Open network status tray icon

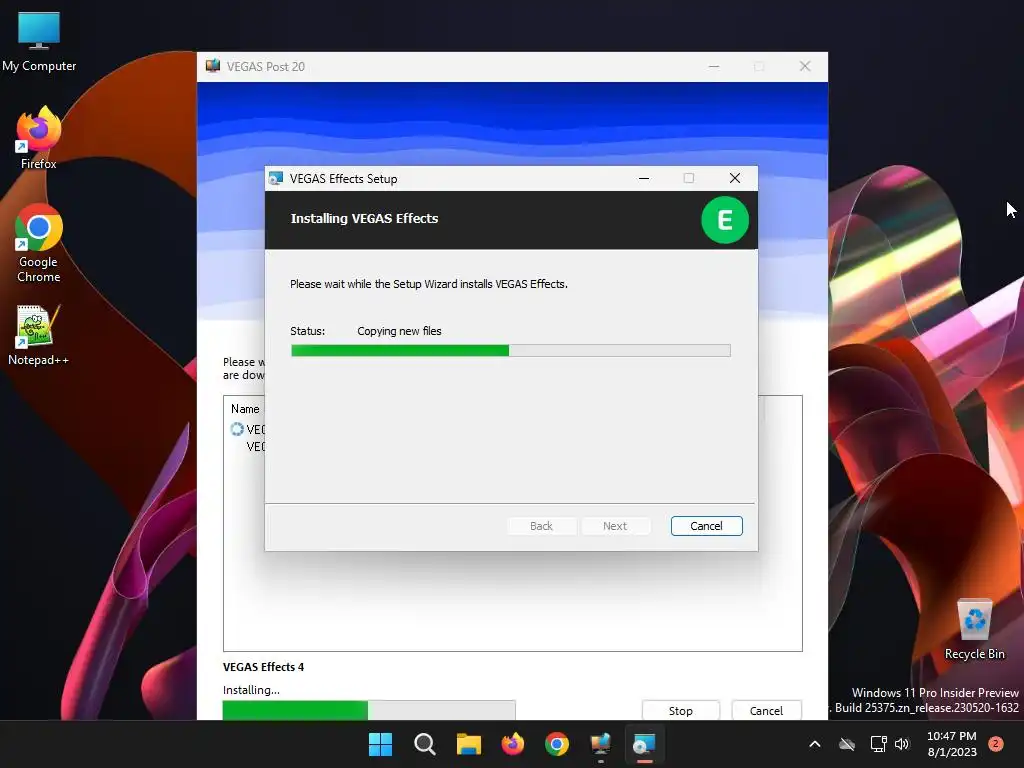pyautogui.click(x=878, y=744)
